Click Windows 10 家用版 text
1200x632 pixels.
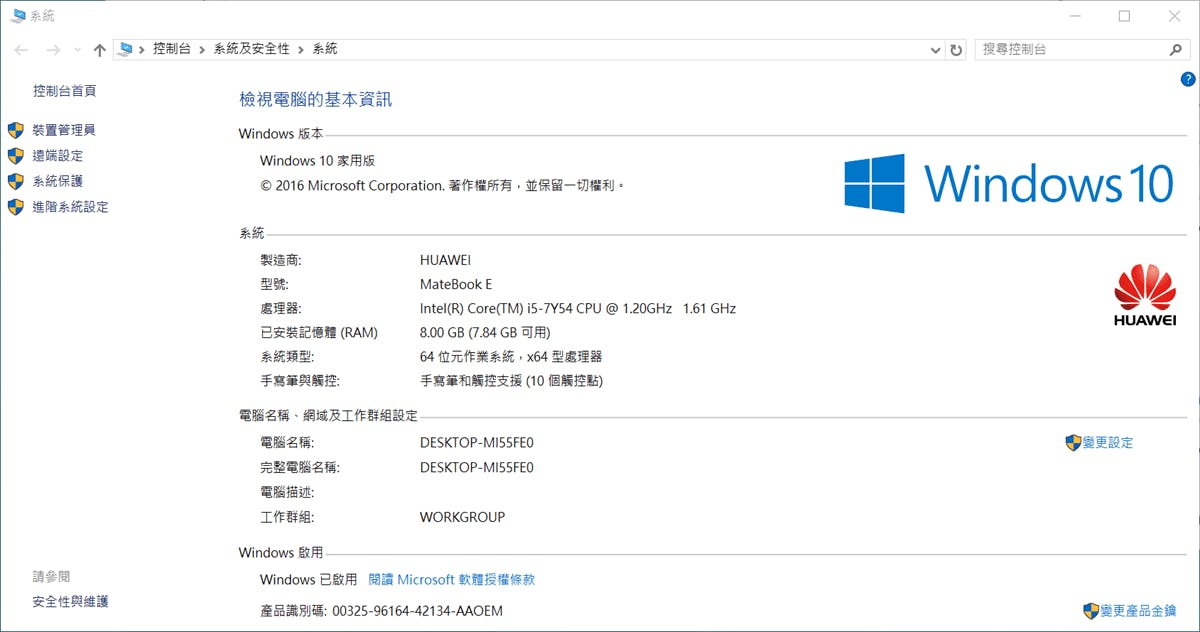pos(317,160)
